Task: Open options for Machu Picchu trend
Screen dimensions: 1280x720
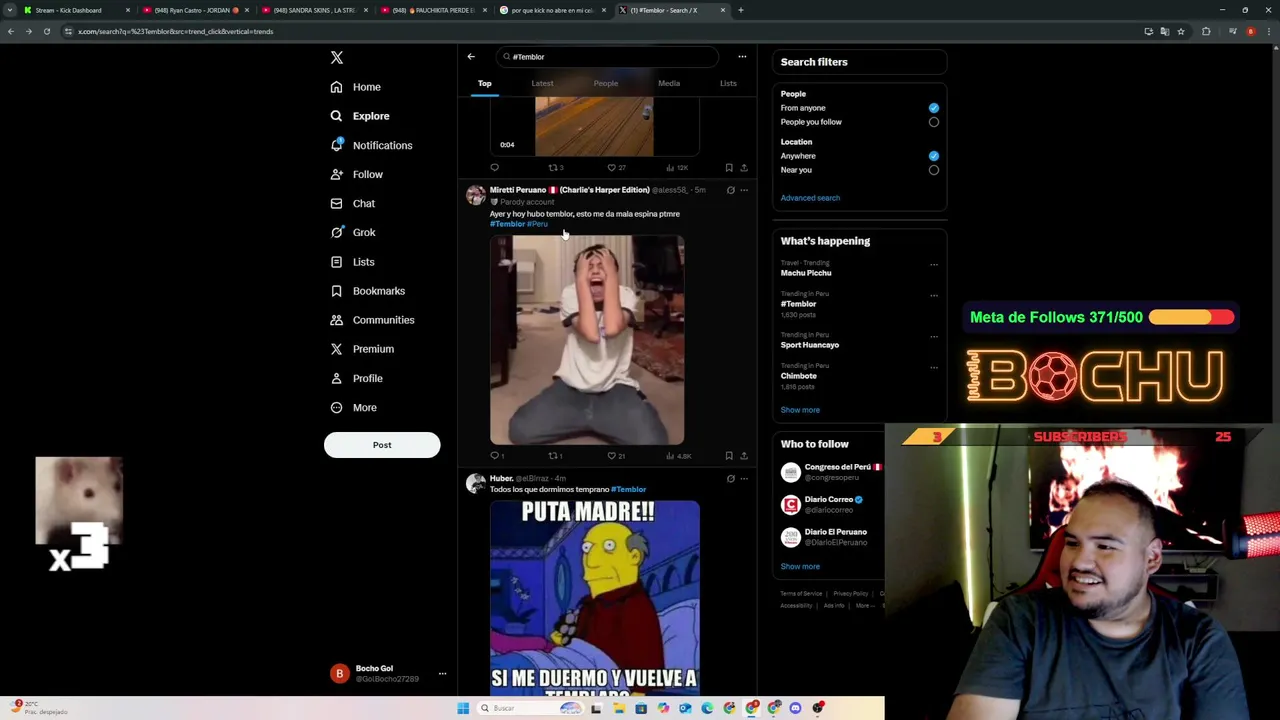Action: click(934, 265)
